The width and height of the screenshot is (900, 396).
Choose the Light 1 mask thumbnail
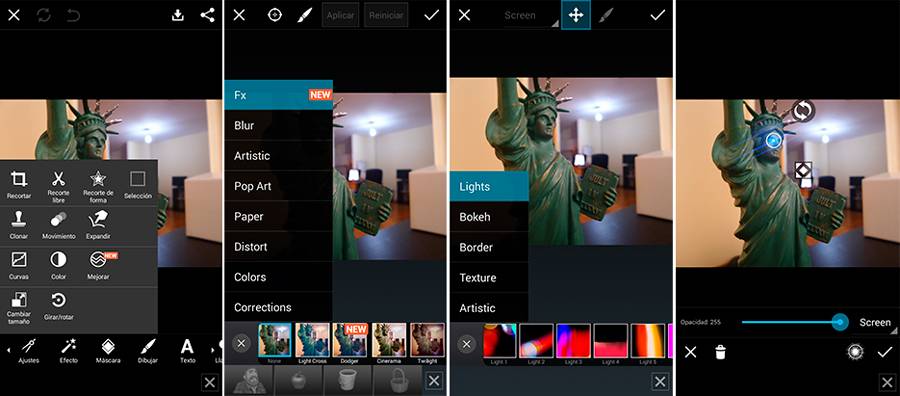(x=499, y=344)
